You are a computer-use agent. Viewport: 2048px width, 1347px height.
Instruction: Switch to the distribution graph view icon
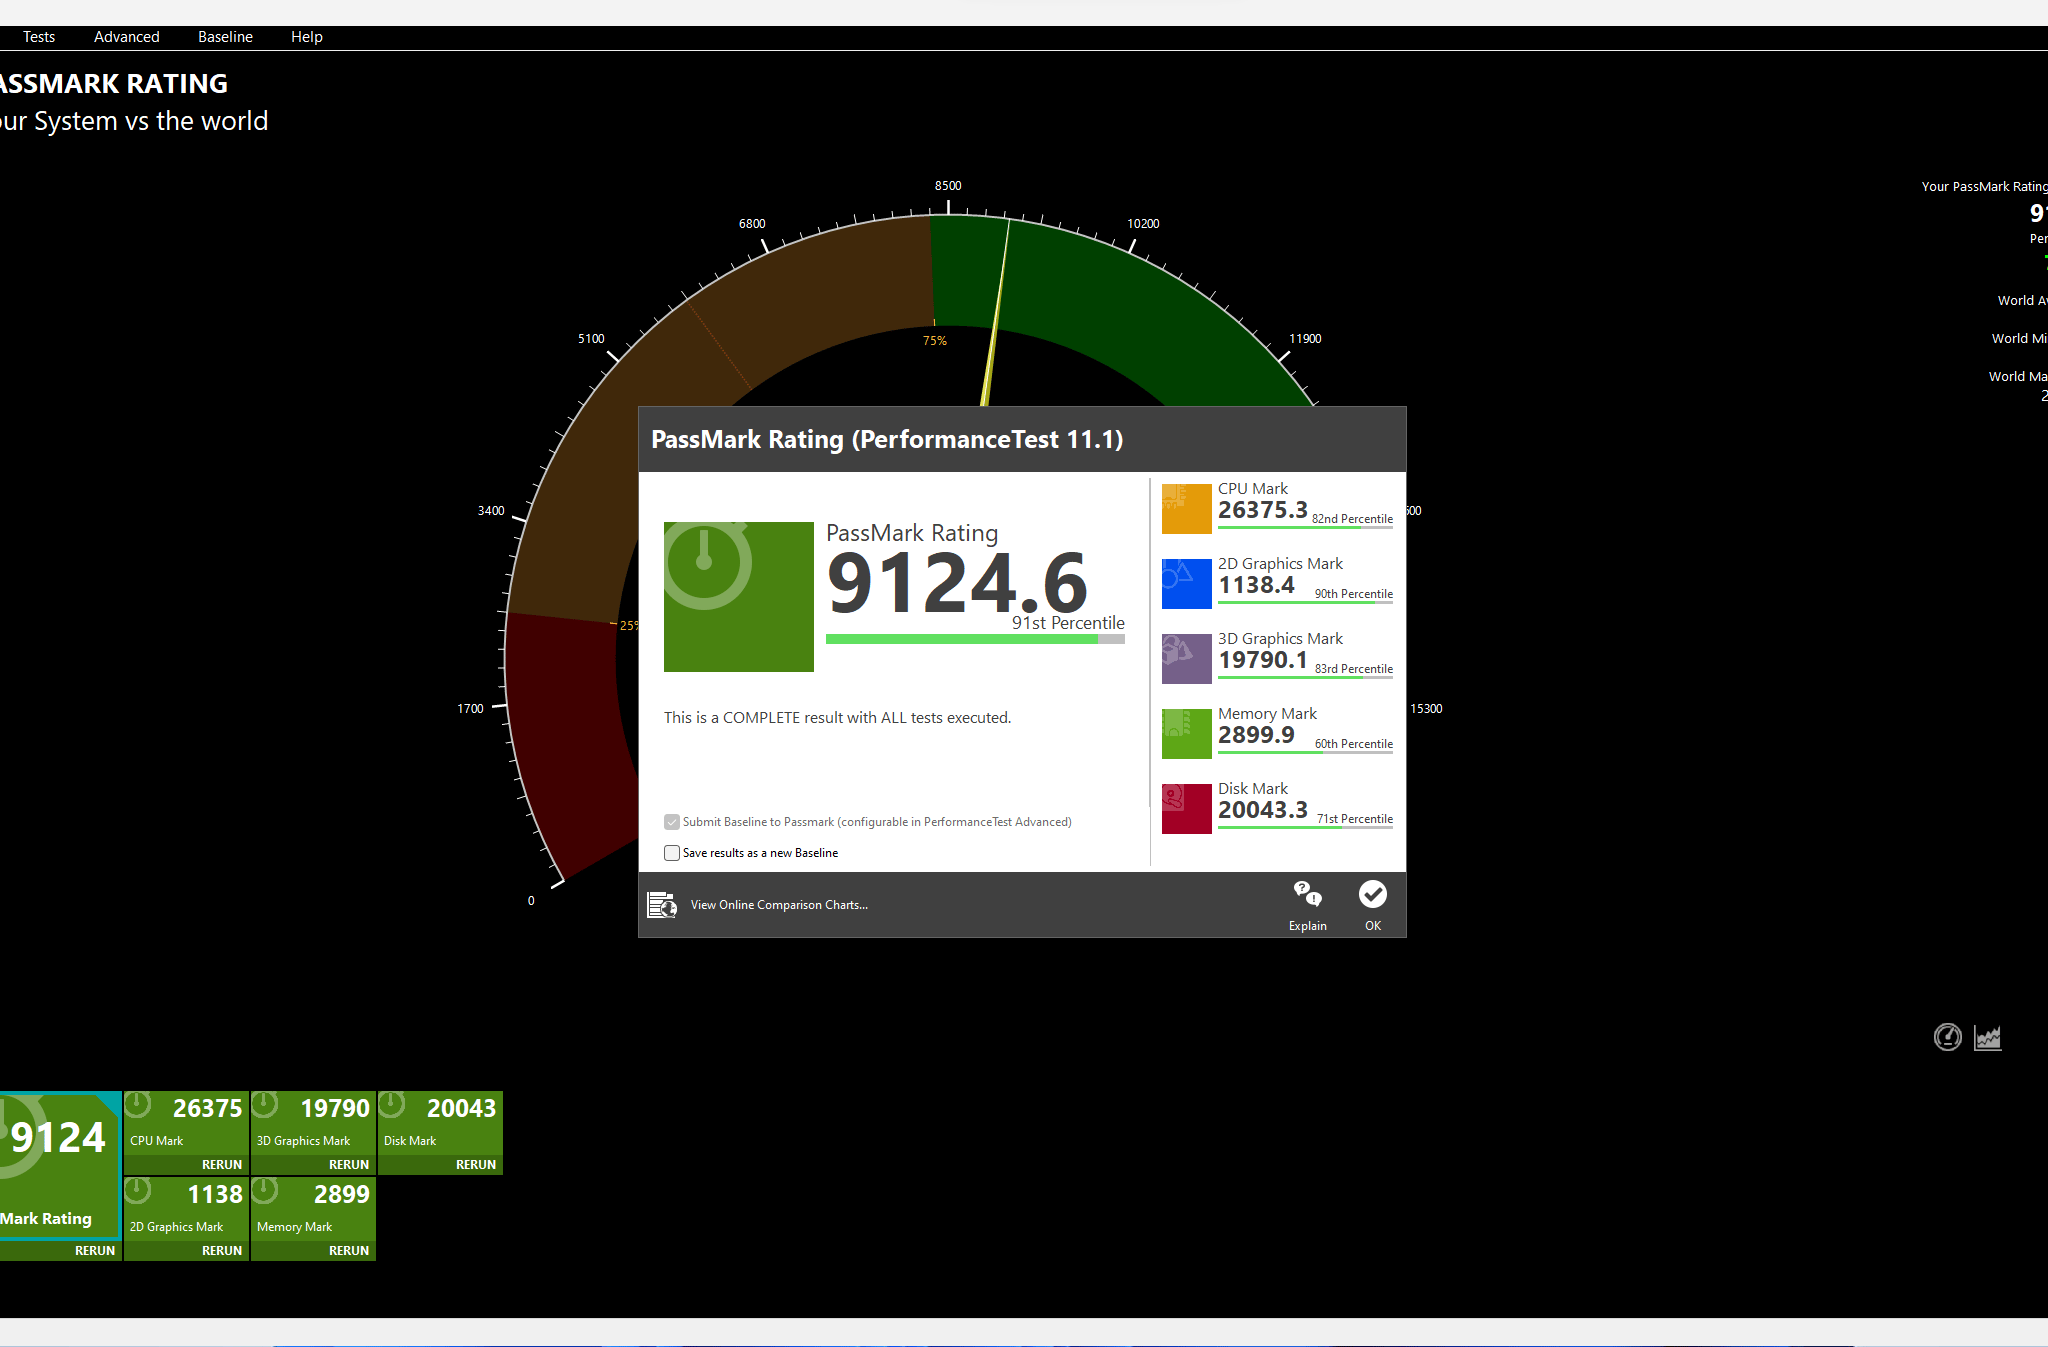(1988, 1038)
